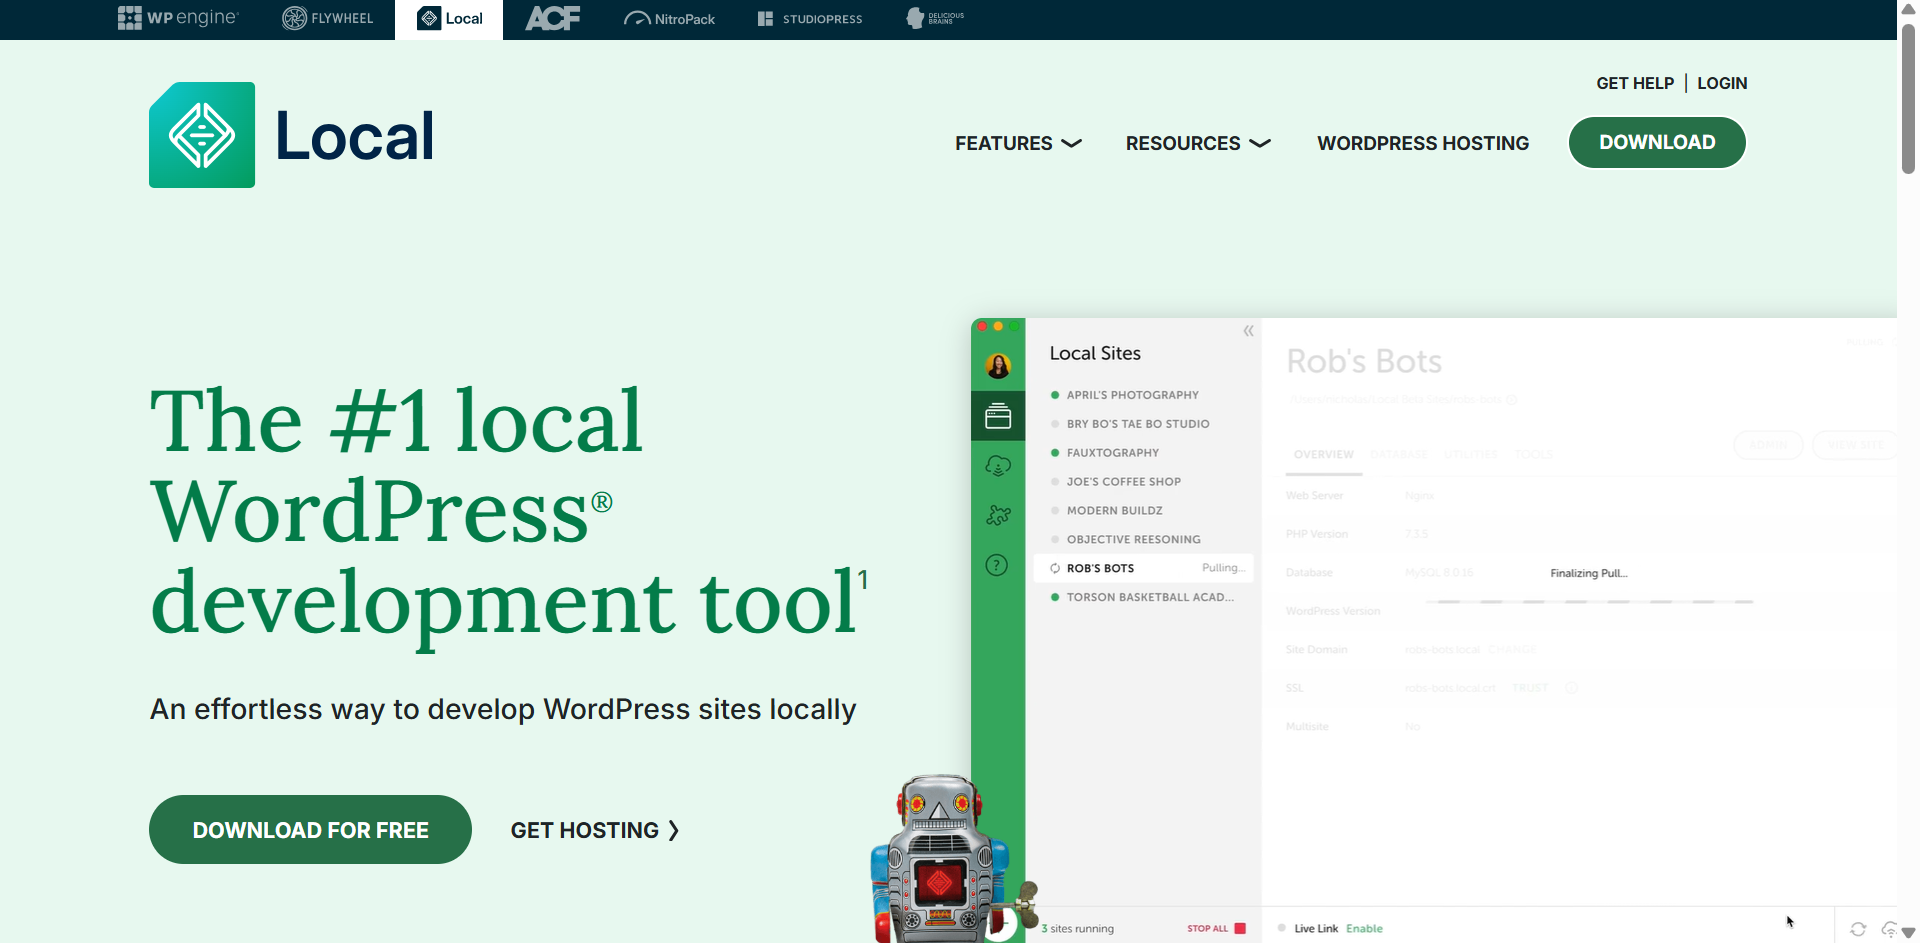This screenshot has height=943, width=1920.
Task: Click the Download for Free button
Action: [309, 829]
